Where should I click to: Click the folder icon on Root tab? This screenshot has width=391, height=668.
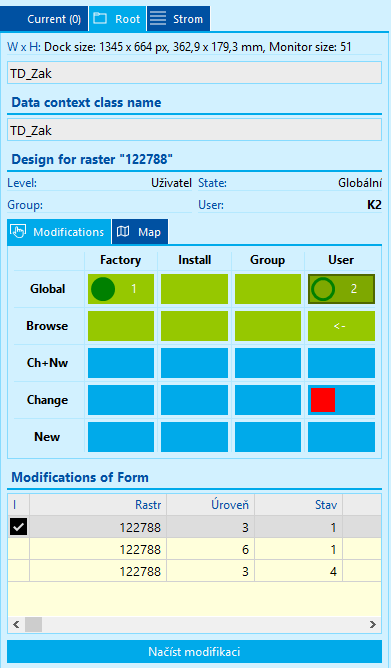tap(100, 19)
